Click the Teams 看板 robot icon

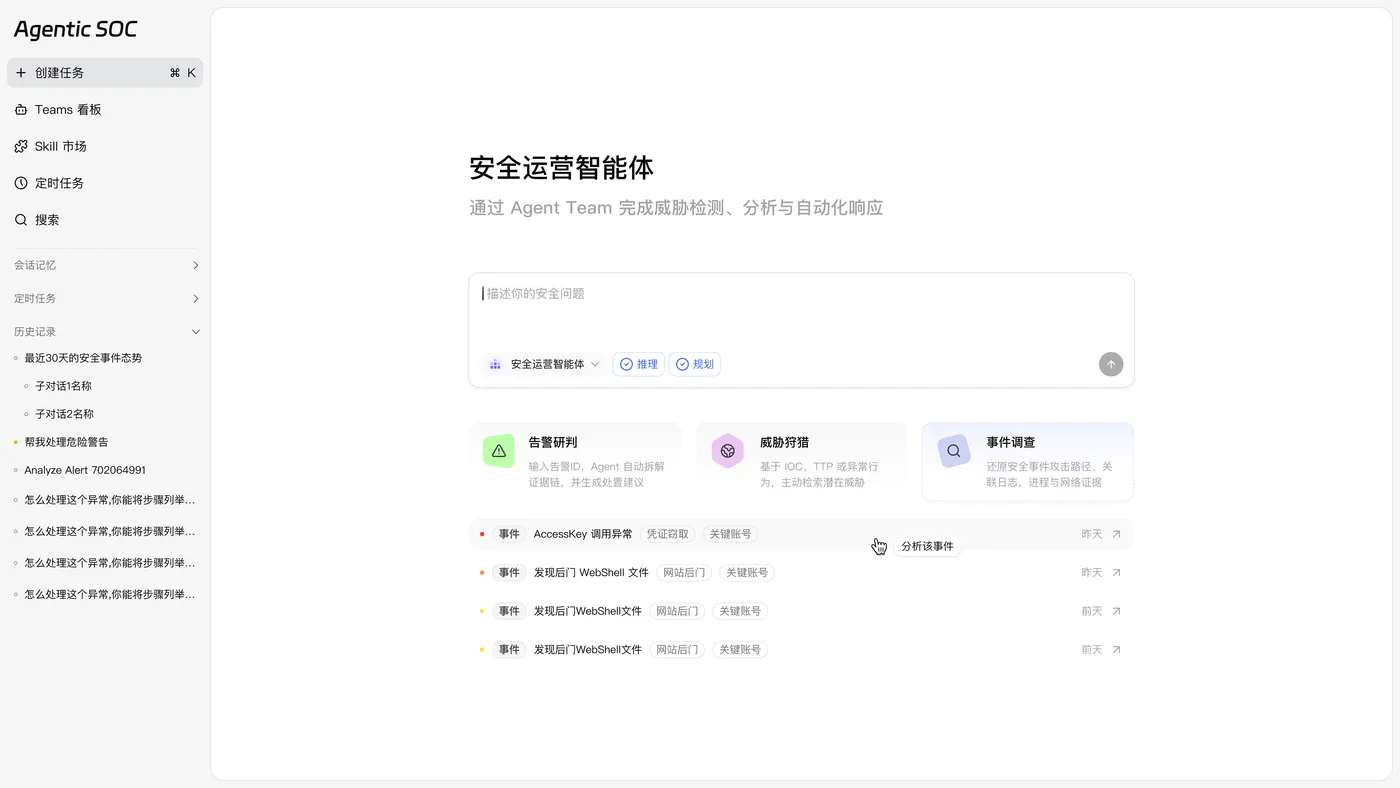click(x=21, y=110)
